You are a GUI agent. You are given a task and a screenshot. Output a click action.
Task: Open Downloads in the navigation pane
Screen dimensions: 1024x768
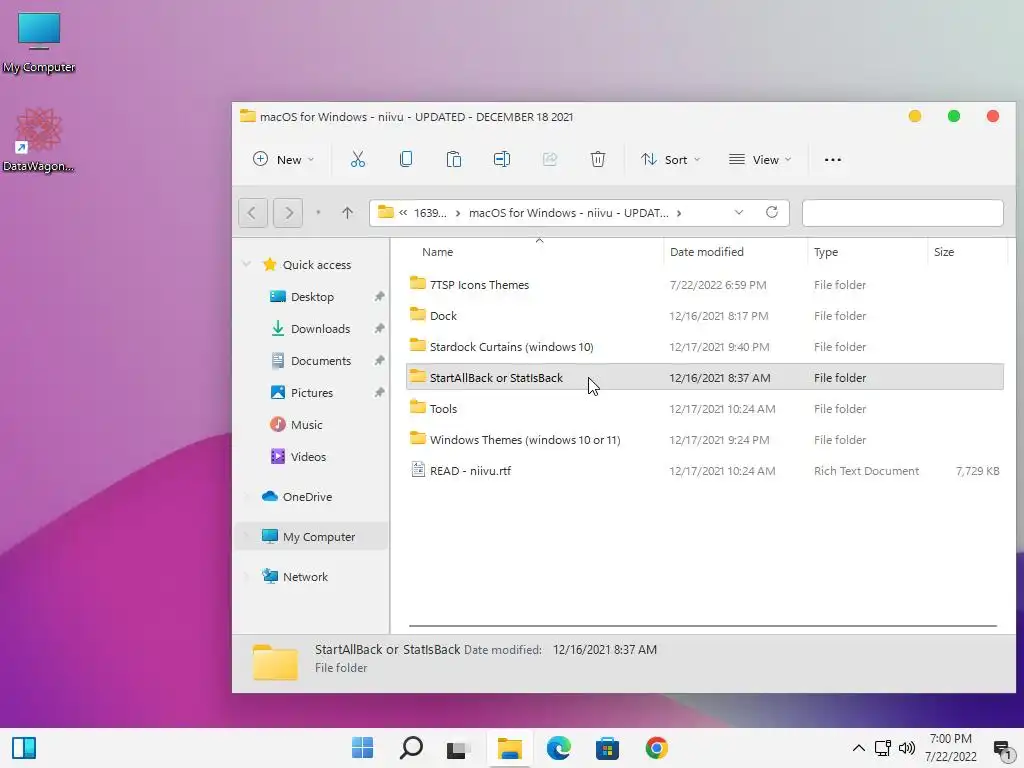pos(320,328)
